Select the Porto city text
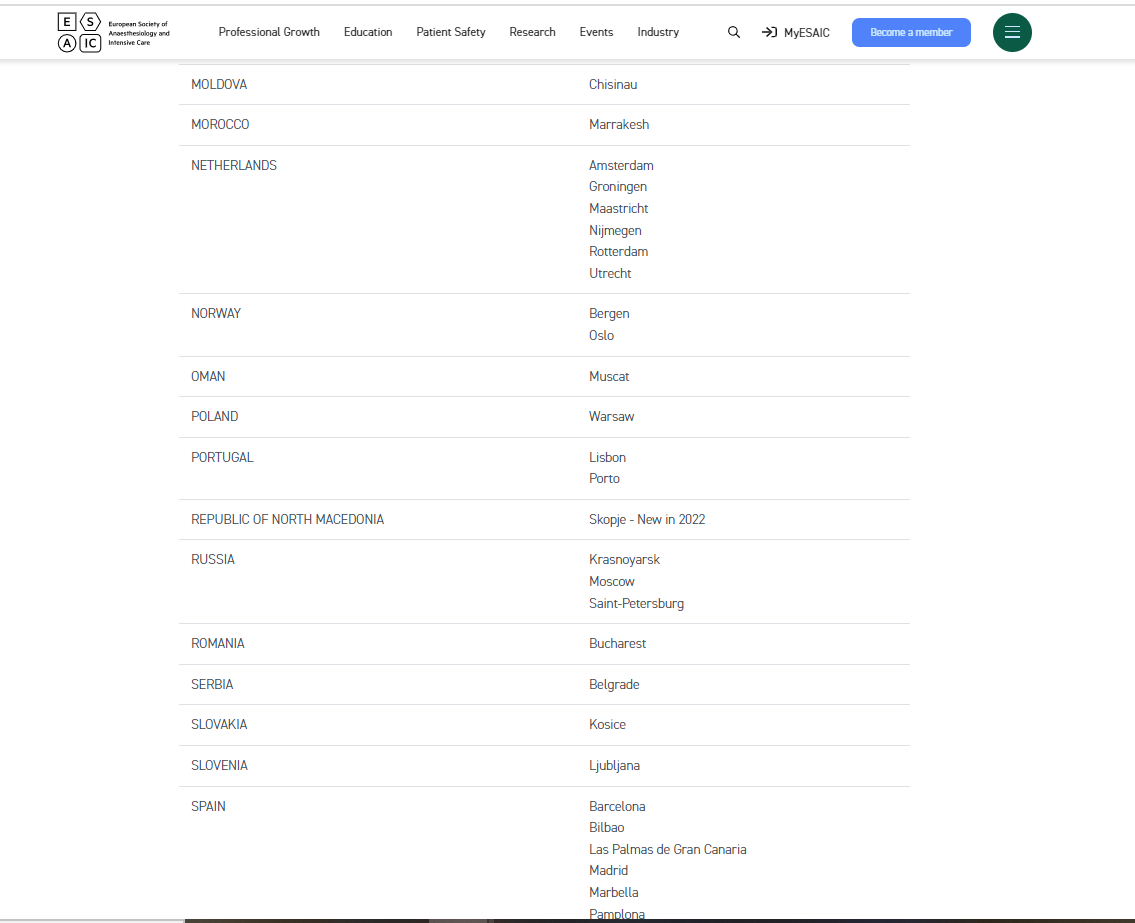This screenshot has width=1135, height=923. [x=604, y=479]
